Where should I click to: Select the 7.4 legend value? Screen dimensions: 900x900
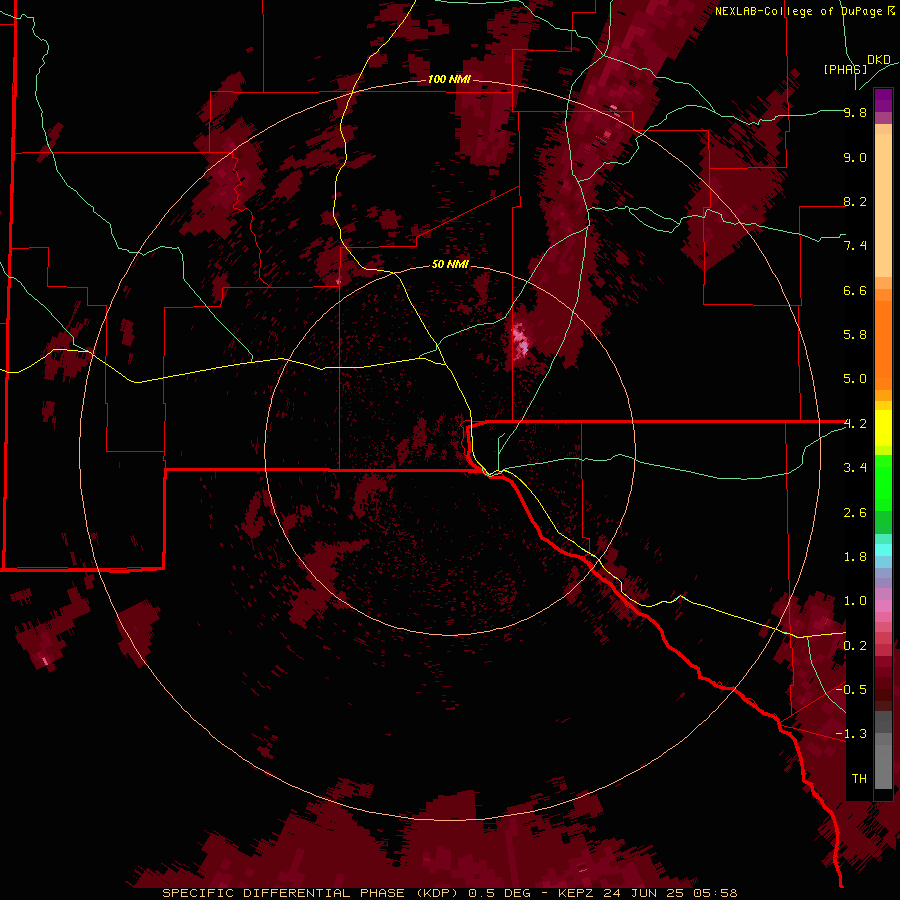855,246
